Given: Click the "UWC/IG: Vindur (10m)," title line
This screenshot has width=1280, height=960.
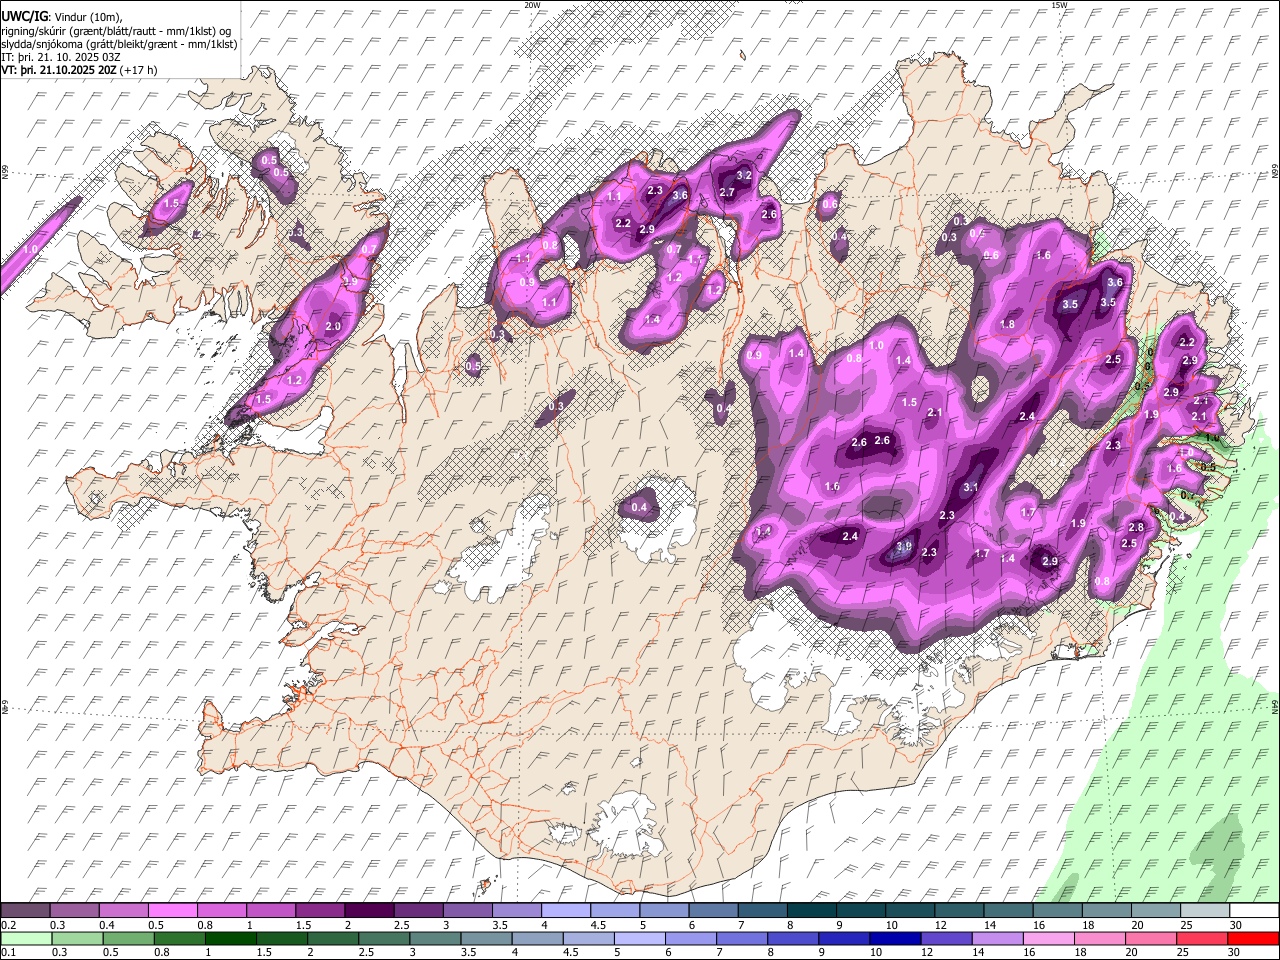Looking at the screenshot, I should (62, 17).
